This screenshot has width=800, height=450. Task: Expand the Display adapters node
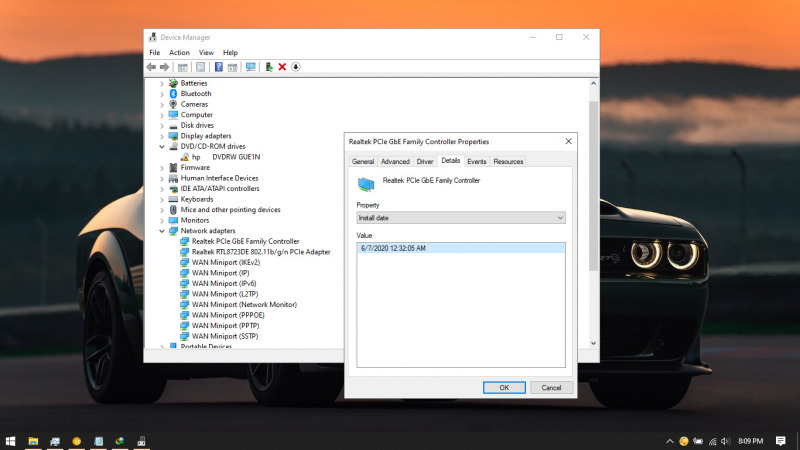click(162, 136)
